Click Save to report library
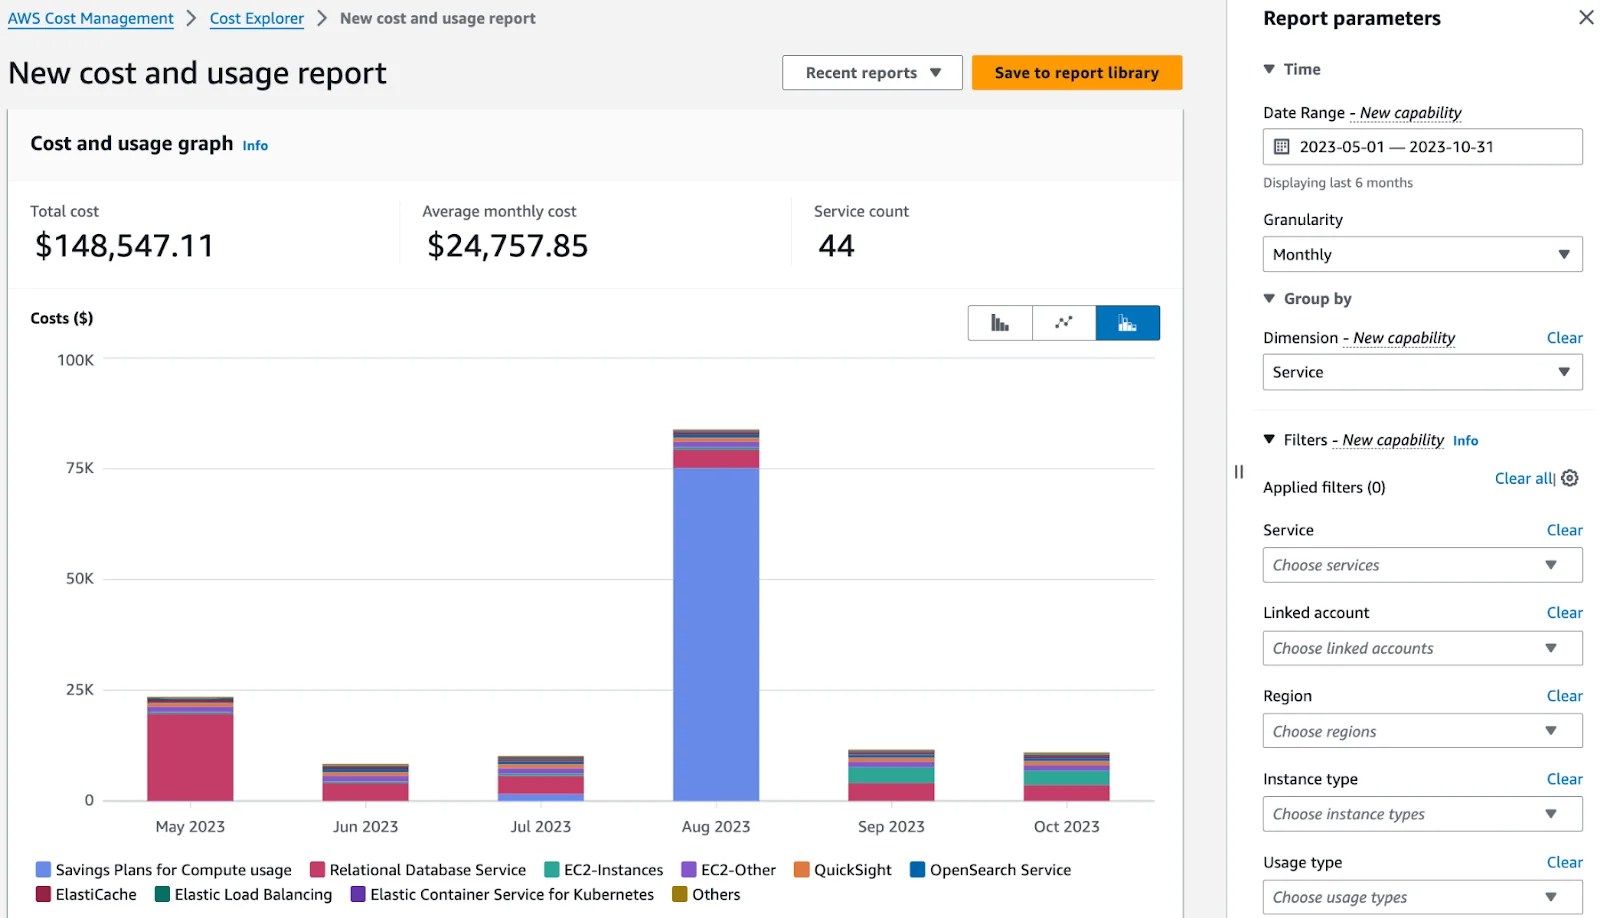 [x=1076, y=72]
